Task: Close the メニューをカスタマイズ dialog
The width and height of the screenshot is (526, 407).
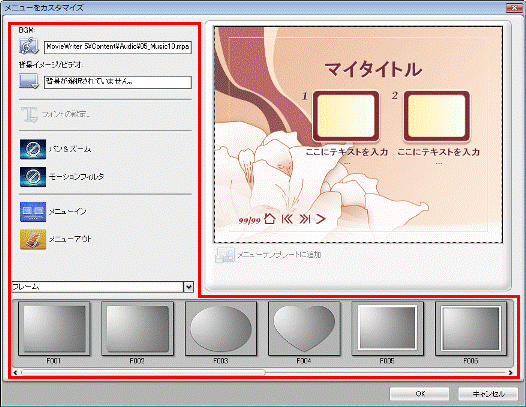Action: (514, 7)
